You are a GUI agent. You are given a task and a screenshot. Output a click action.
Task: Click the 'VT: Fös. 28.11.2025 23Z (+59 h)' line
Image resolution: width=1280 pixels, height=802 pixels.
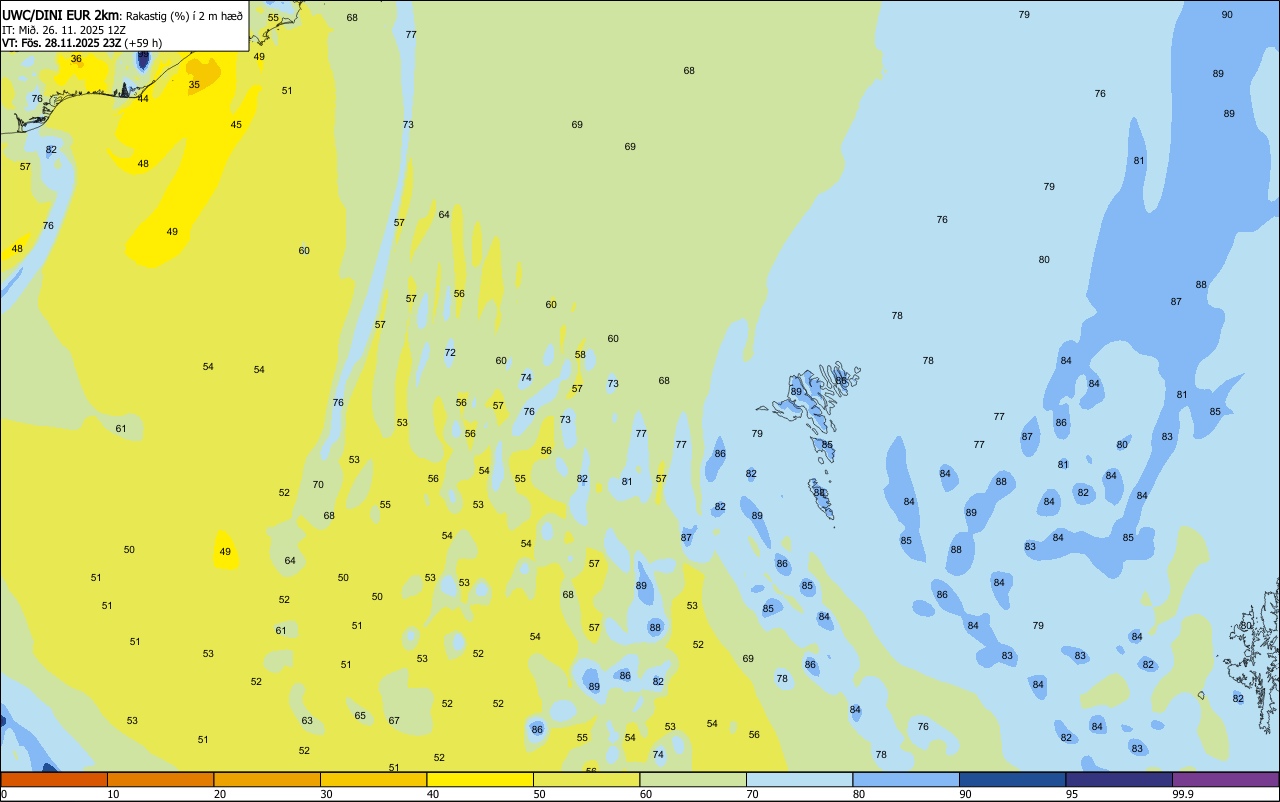pyautogui.click(x=82, y=43)
